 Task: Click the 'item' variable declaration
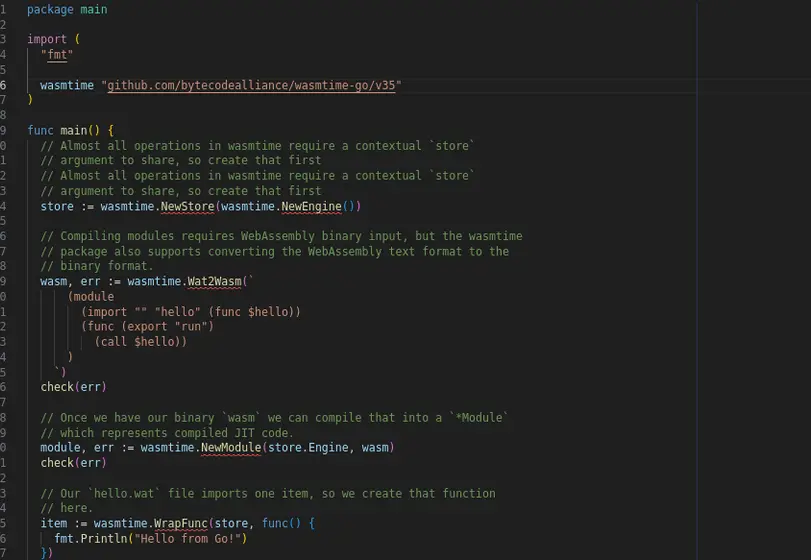[x=53, y=523]
